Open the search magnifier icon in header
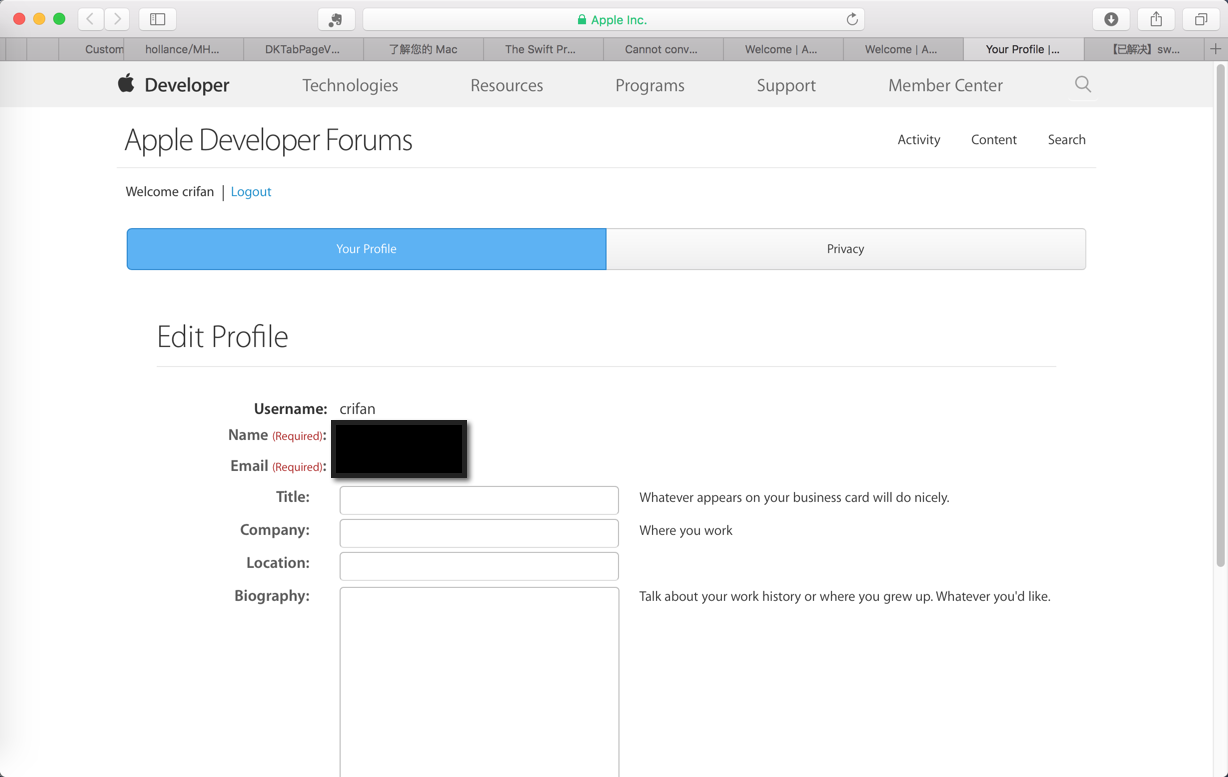The width and height of the screenshot is (1228, 777). pyautogui.click(x=1083, y=84)
